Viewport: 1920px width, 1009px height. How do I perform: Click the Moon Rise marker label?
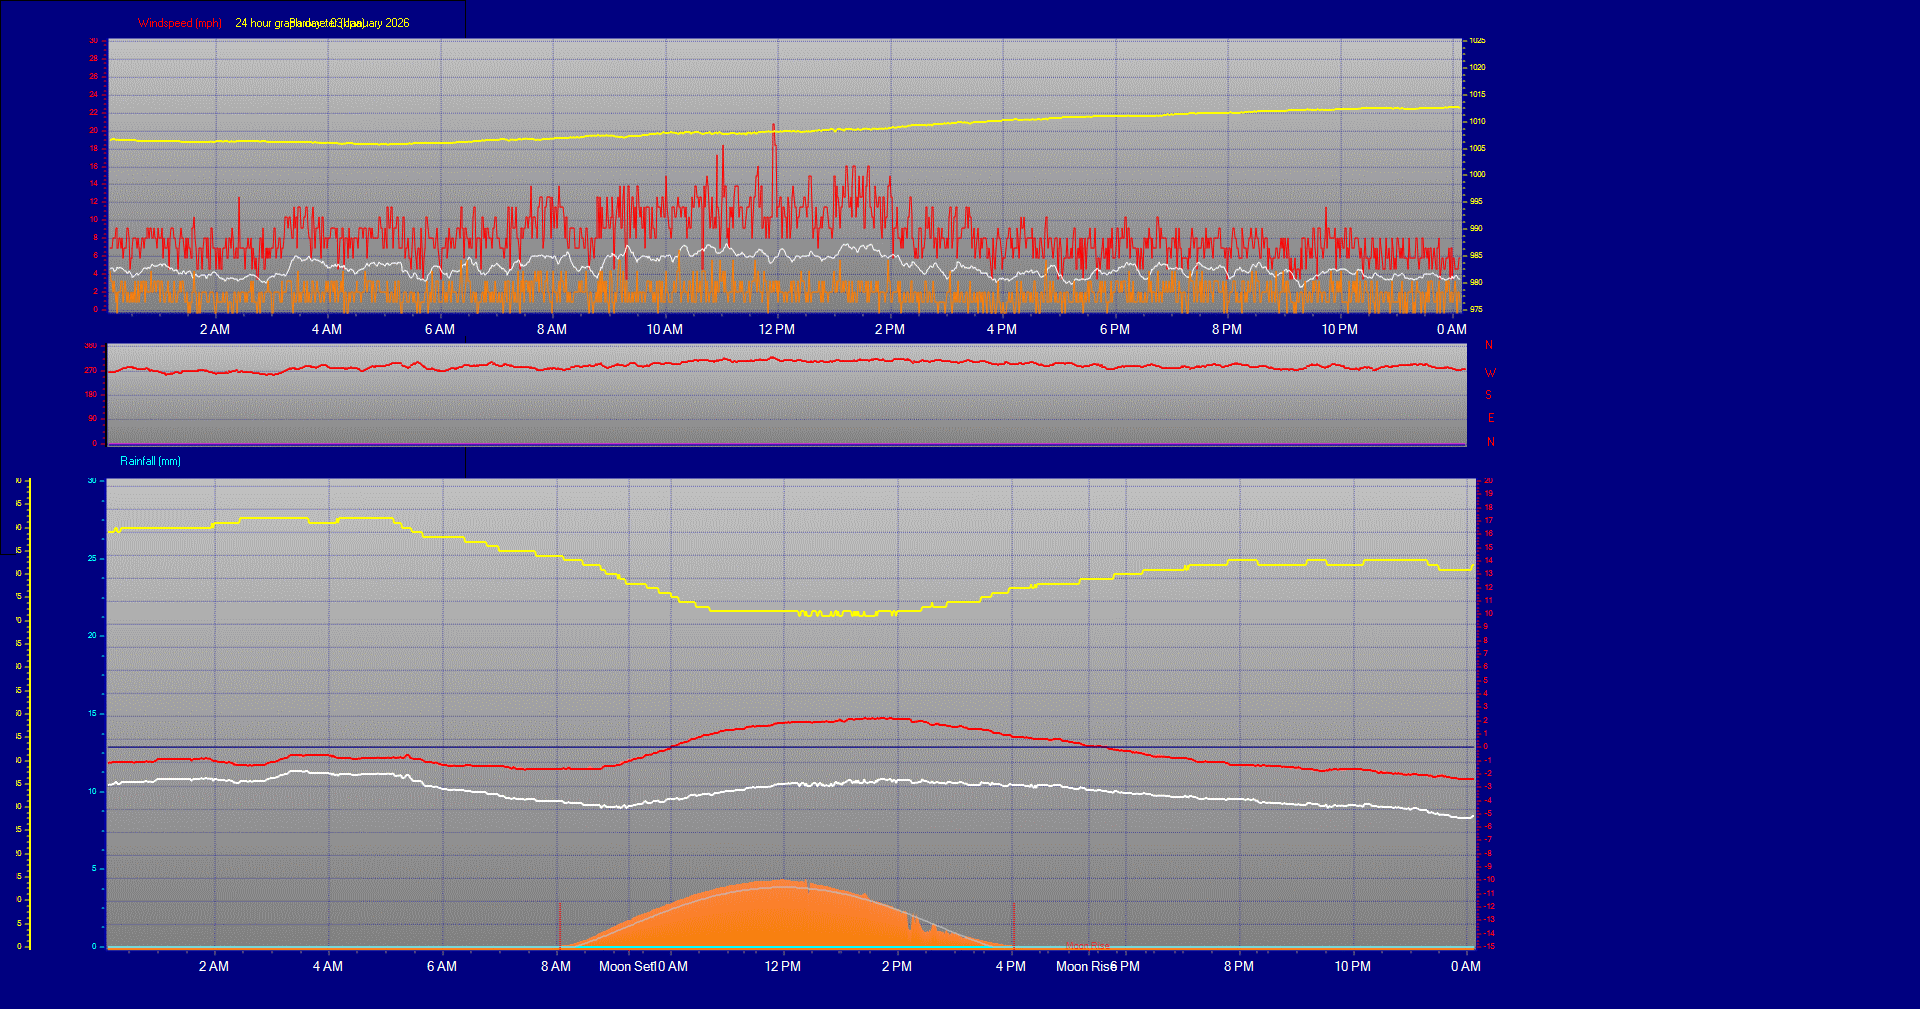(1087, 966)
